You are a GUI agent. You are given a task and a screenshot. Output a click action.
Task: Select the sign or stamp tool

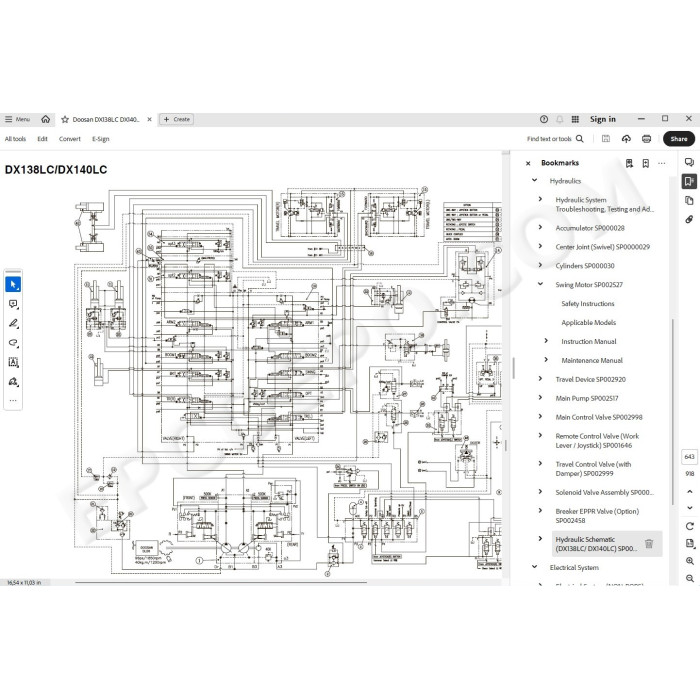13,382
